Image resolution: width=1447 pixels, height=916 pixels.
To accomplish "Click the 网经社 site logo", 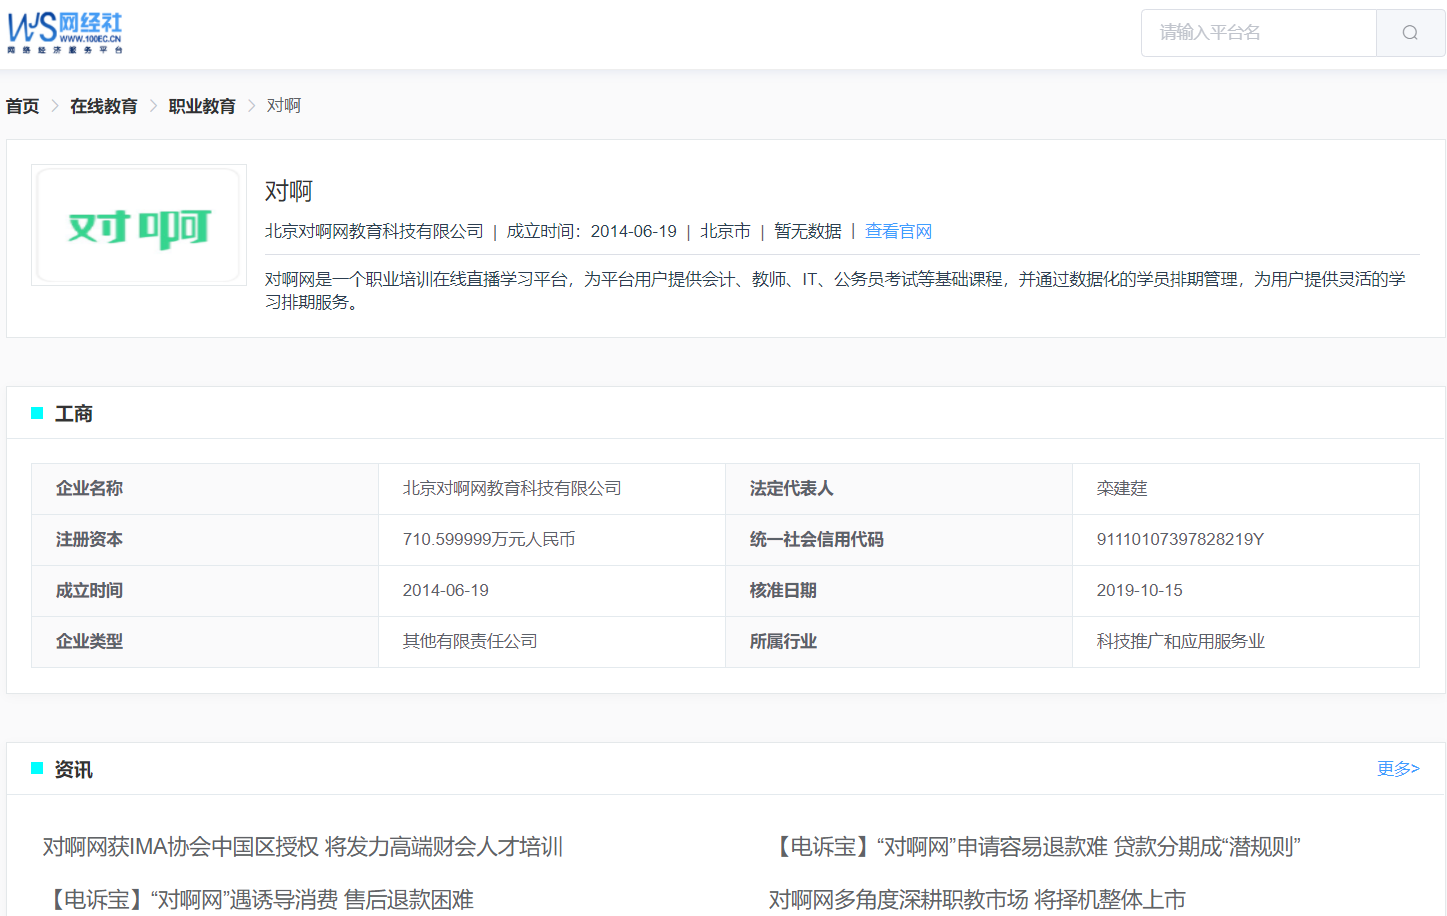I will pyautogui.click(x=65, y=33).
